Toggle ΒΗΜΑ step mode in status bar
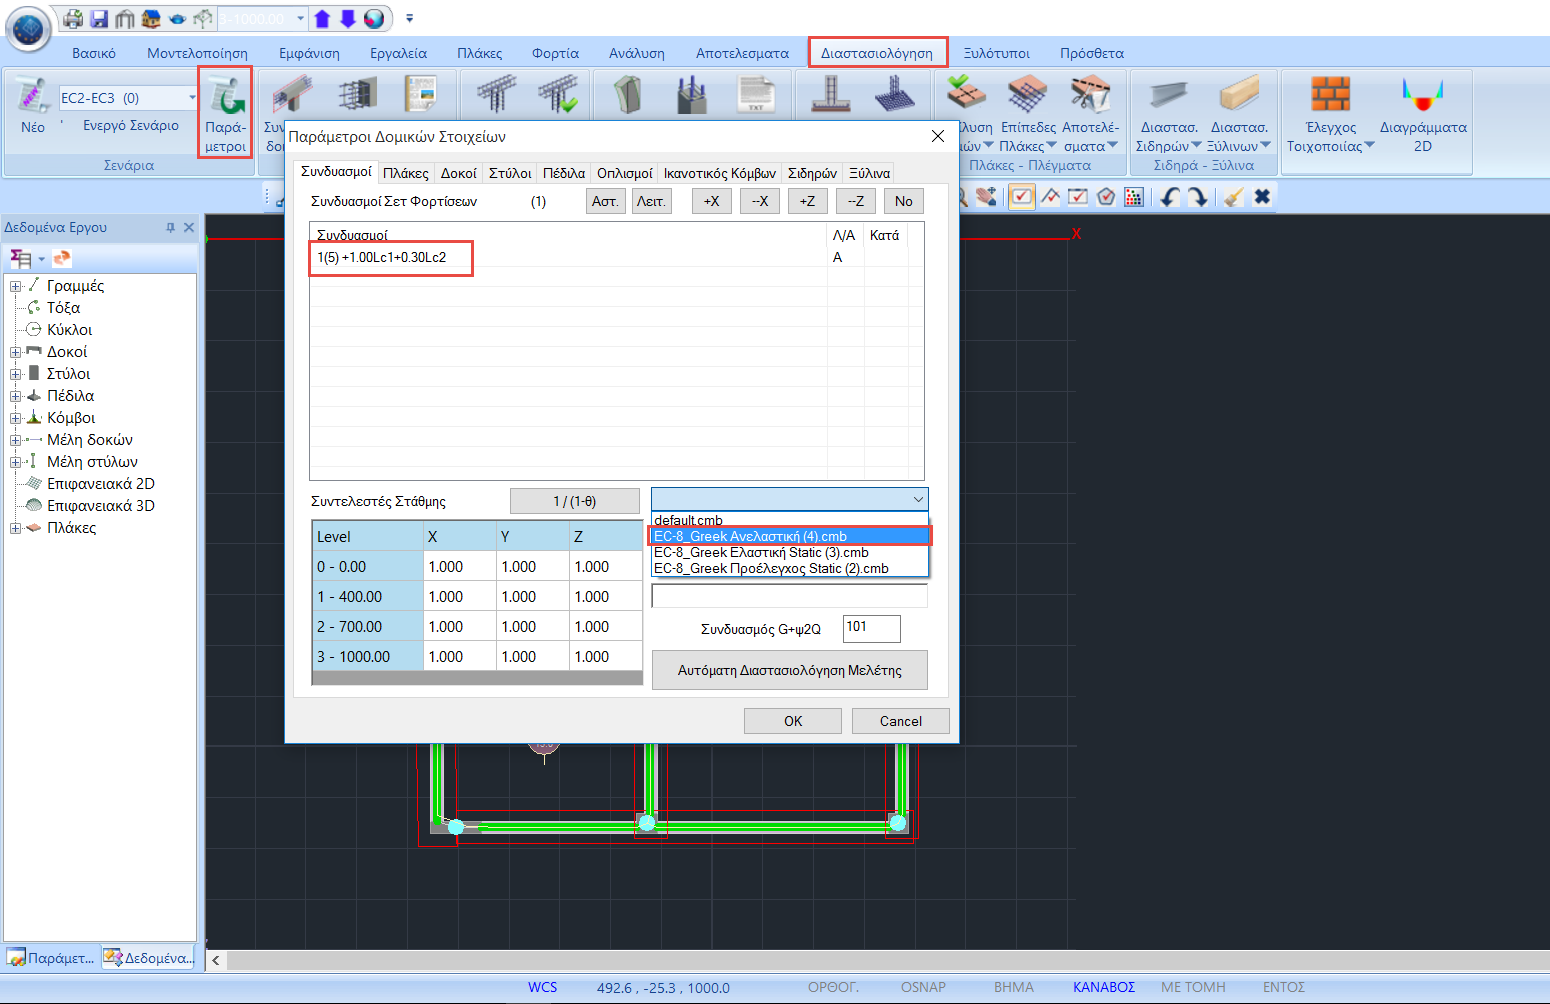 1014,987
